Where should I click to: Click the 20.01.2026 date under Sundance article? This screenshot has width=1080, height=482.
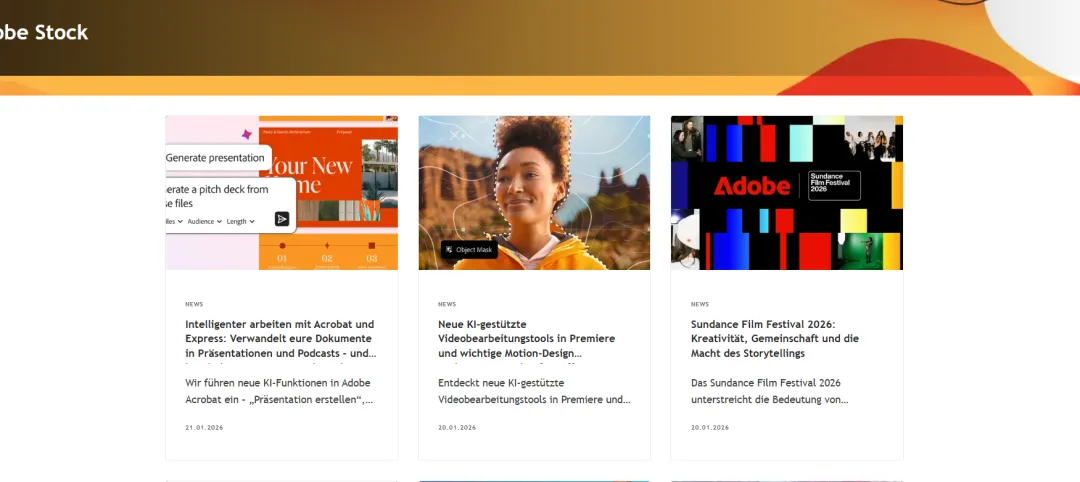click(709, 428)
